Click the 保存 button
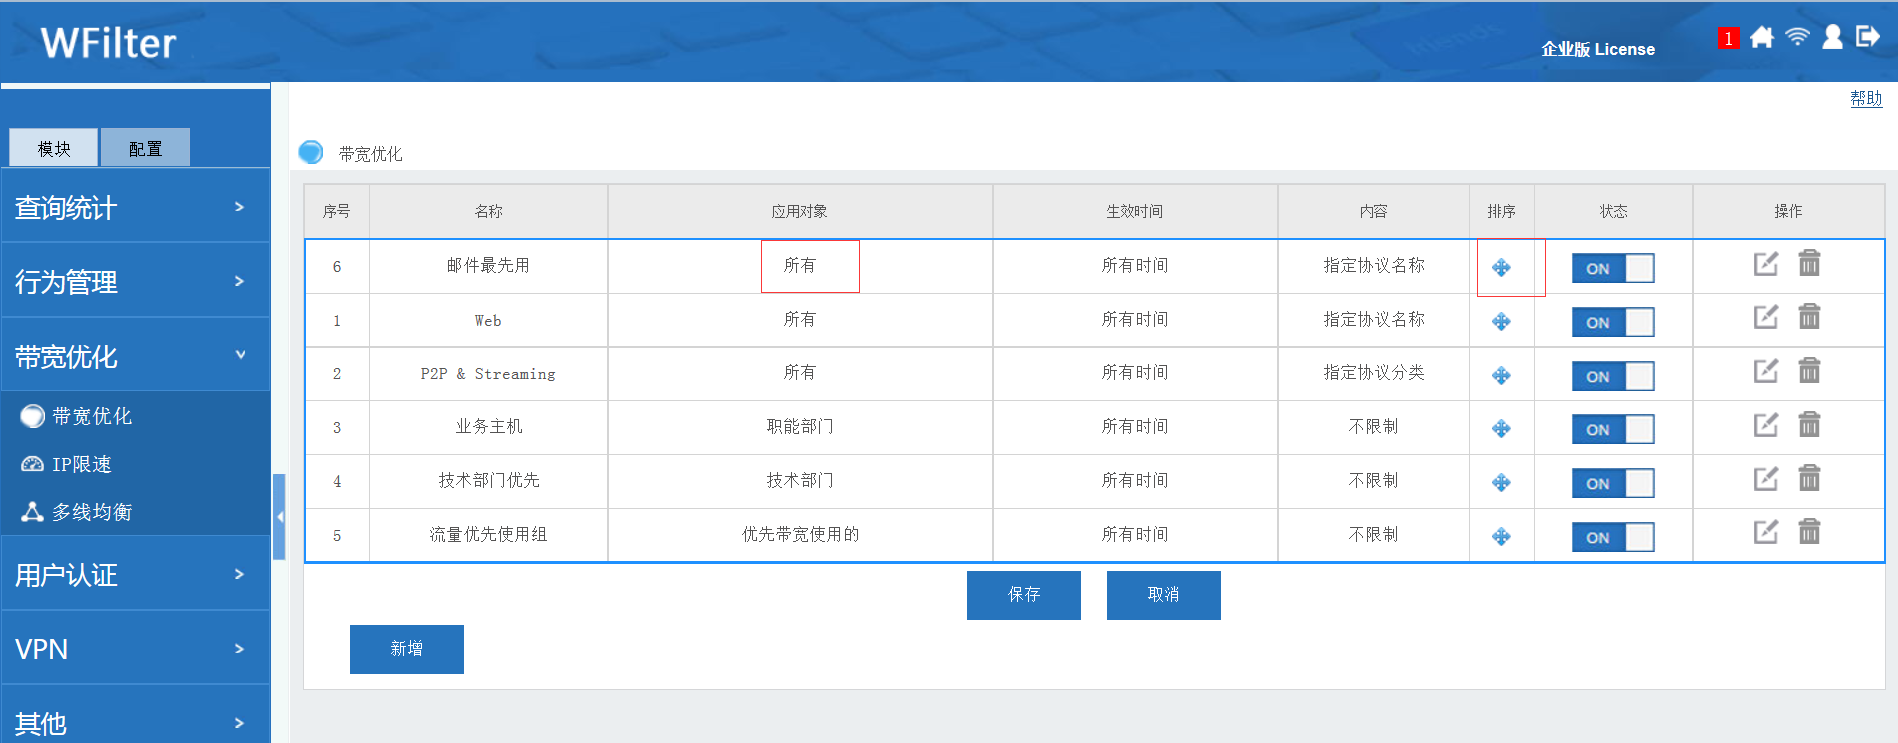This screenshot has width=1898, height=743. (x=1023, y=595)
